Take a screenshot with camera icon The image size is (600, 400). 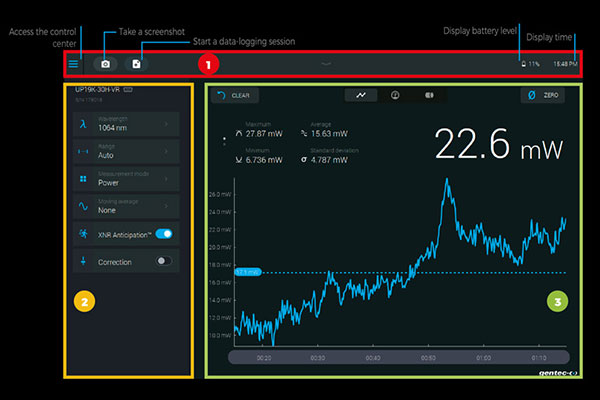105,64
